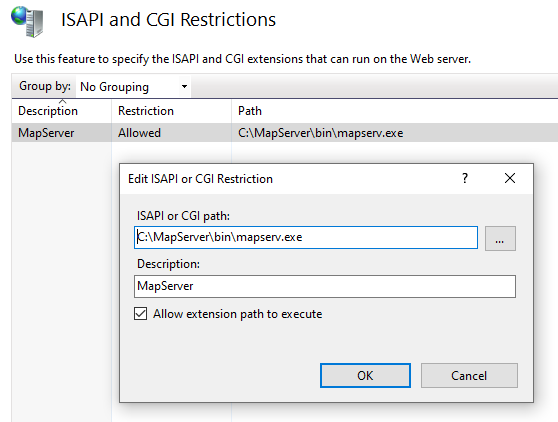Confirm the dialog with OK

(x=365, y=375)
